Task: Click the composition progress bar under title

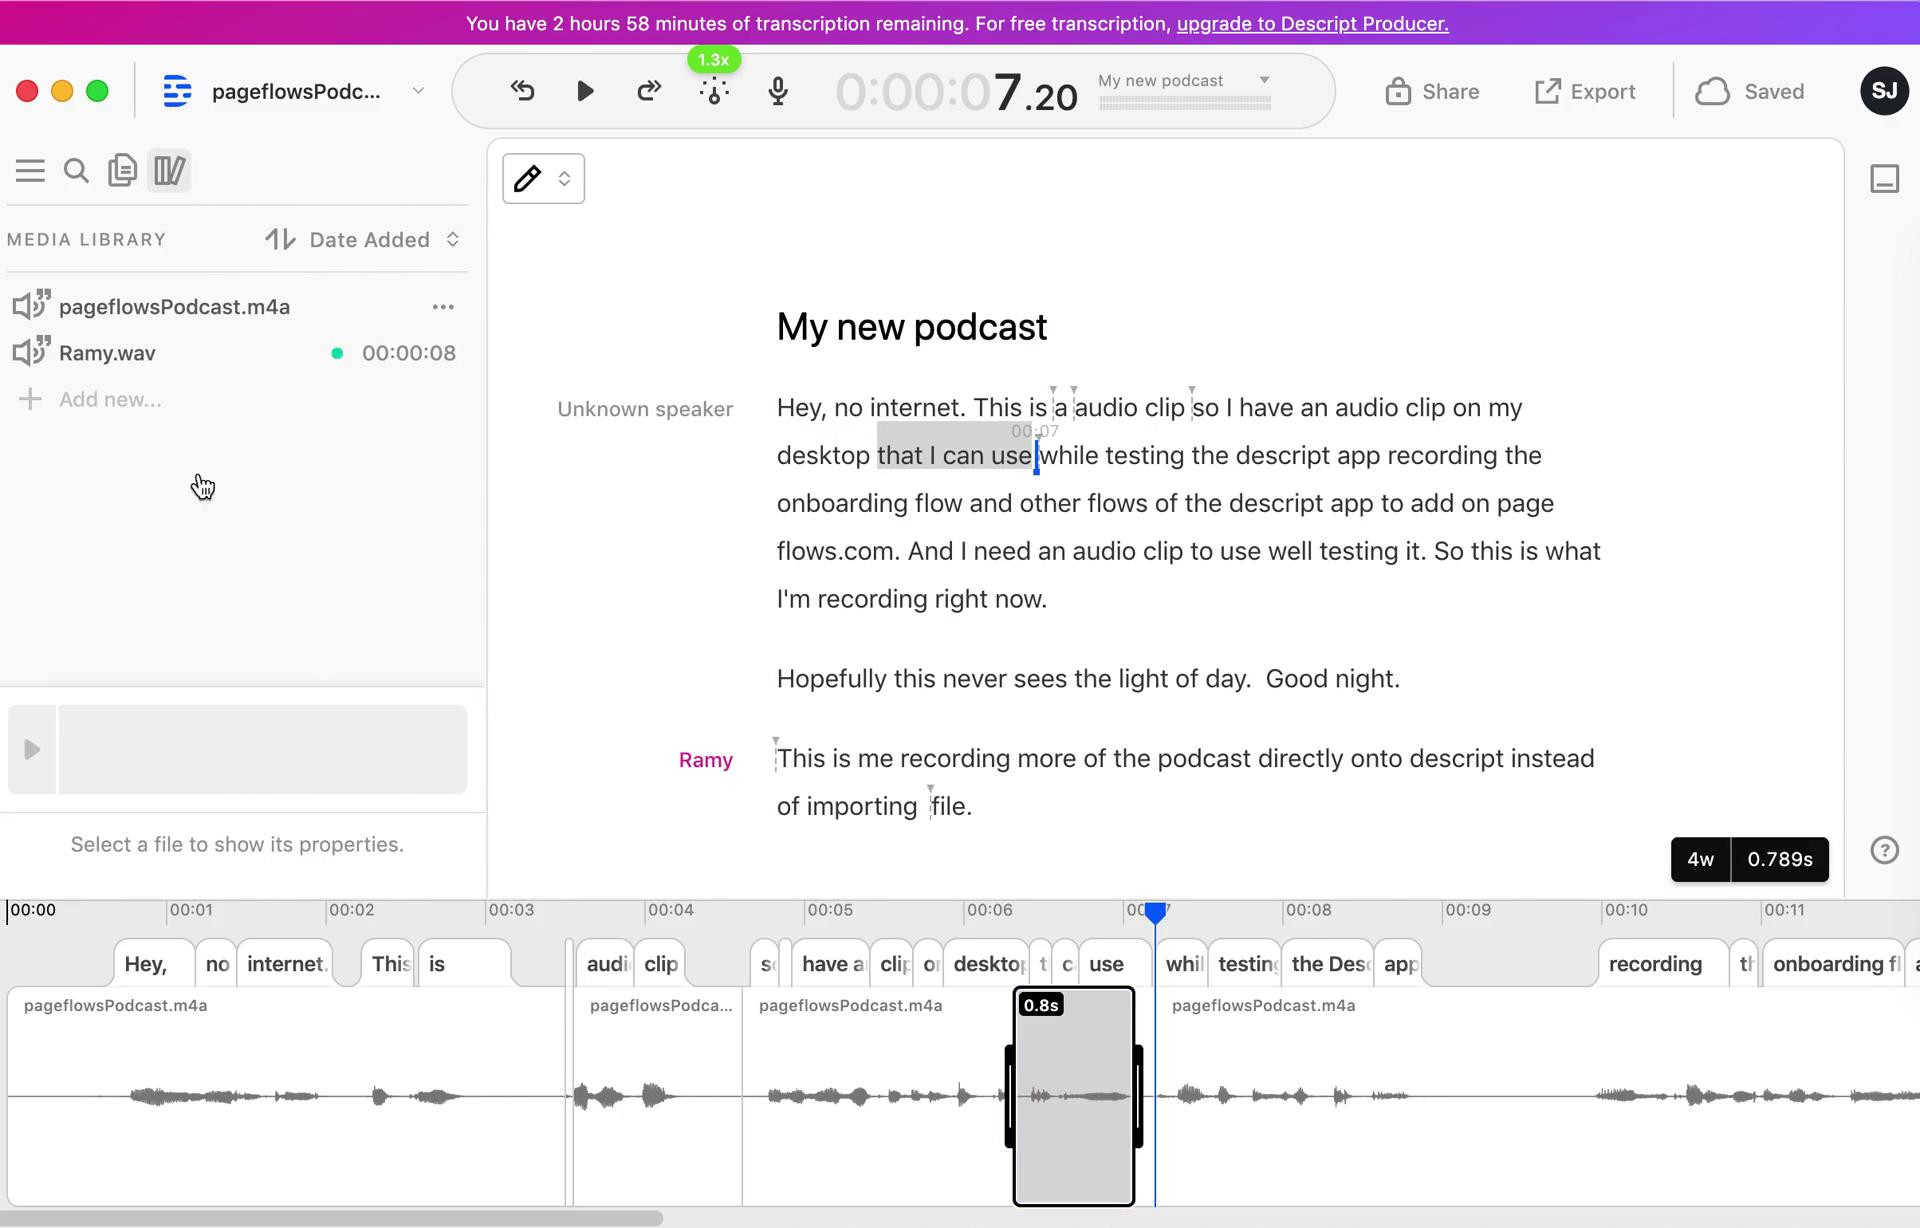Action: (1184, 102)
